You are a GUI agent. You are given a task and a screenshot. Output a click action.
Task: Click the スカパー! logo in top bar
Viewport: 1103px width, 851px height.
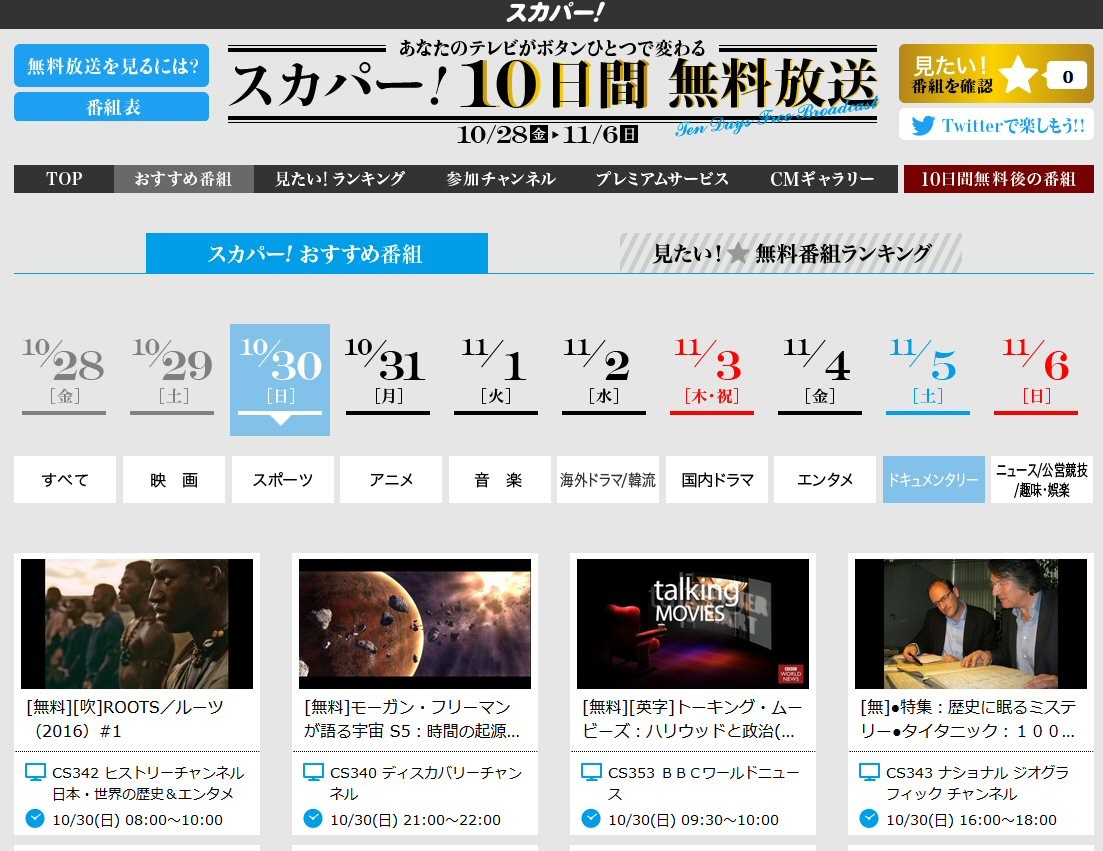point(554,13)
